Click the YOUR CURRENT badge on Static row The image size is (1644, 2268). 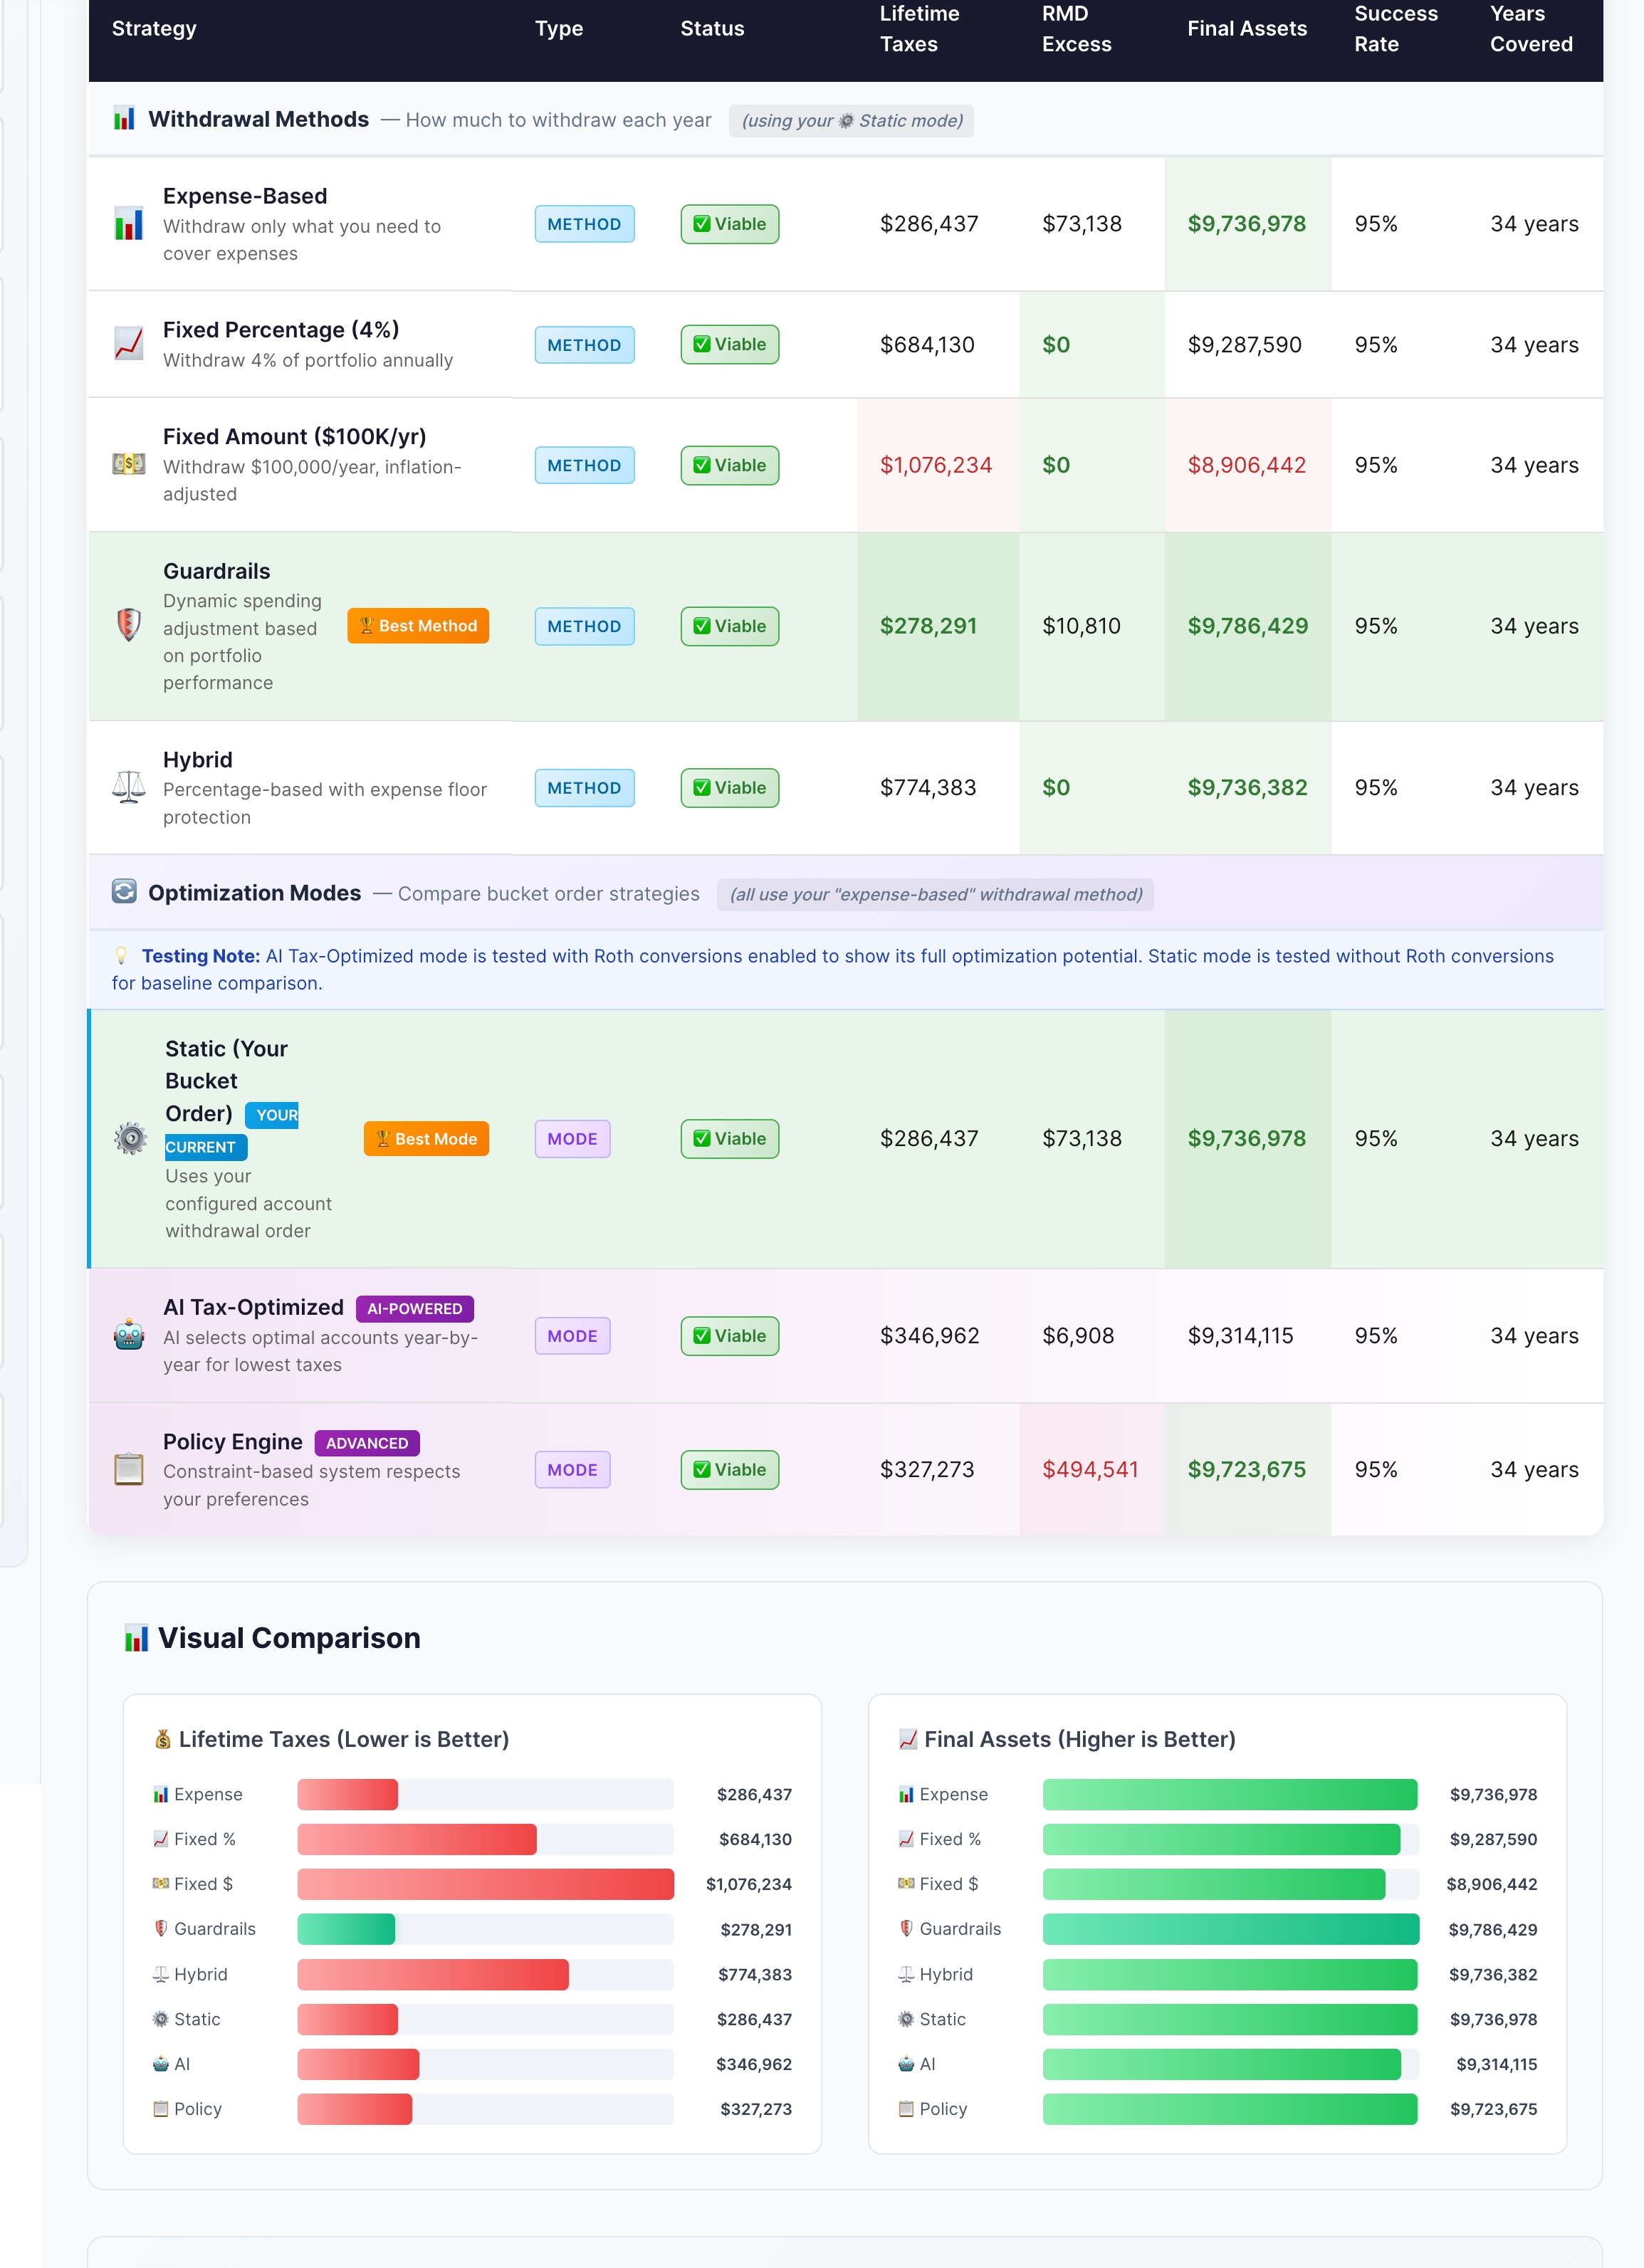coord(232,1131)
